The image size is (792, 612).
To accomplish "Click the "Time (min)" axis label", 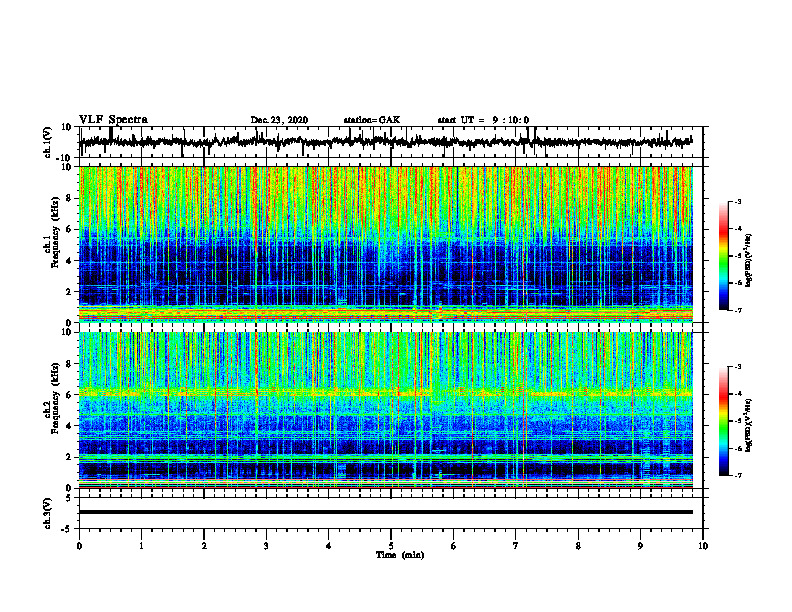I will click(400, 555).
